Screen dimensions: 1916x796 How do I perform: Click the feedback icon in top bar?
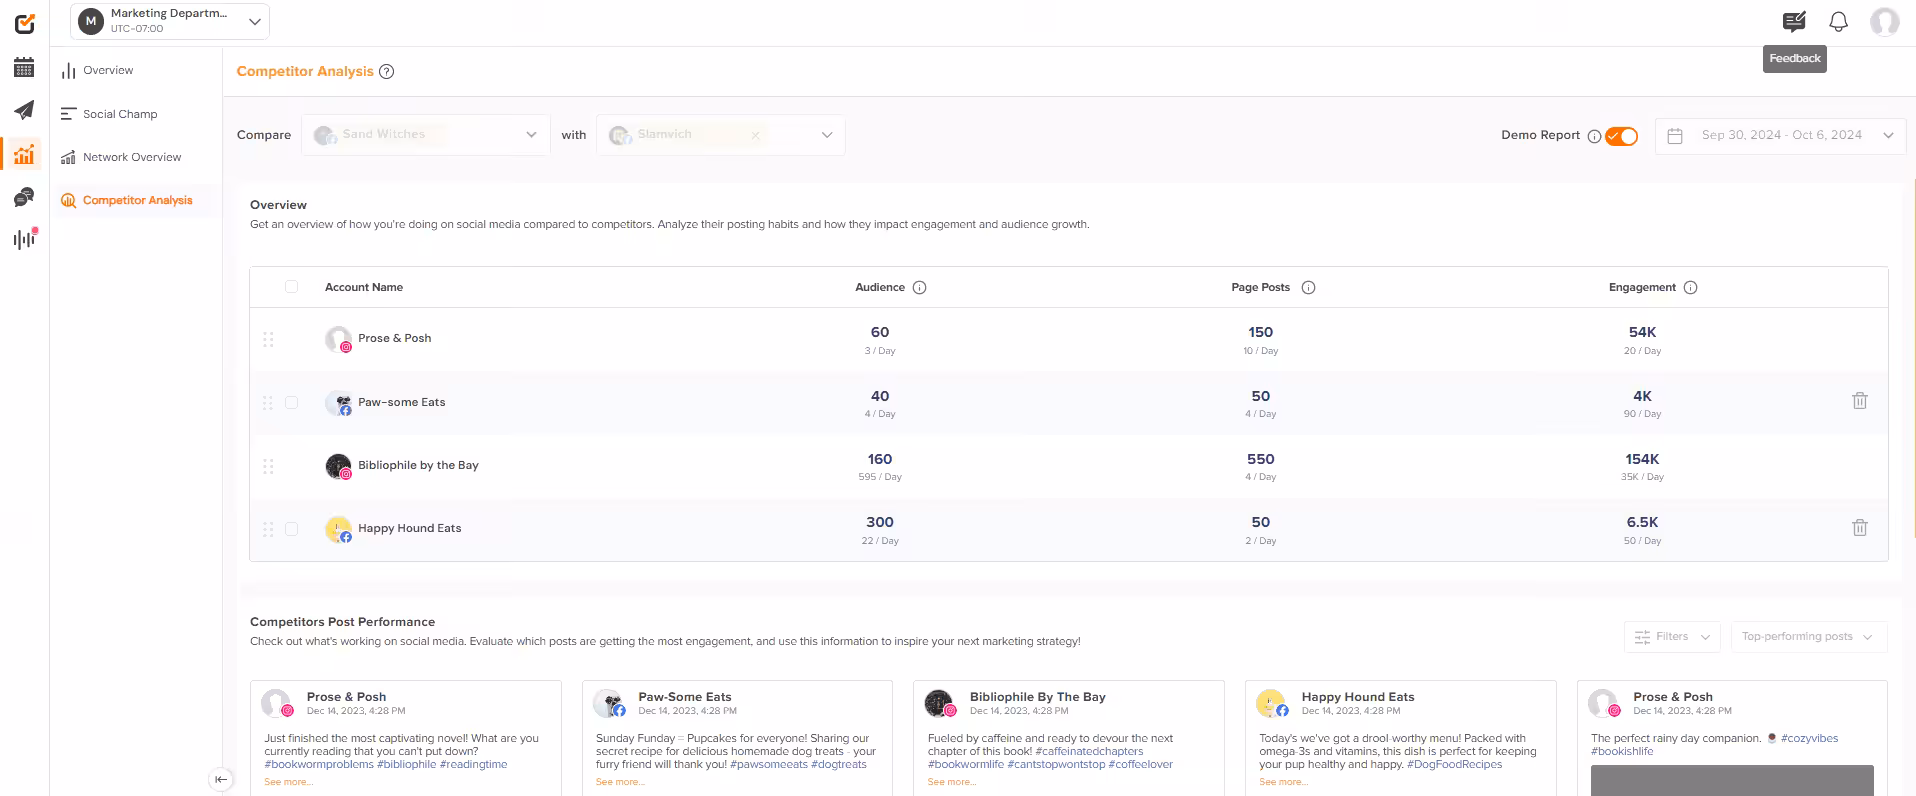pos(1794,21)
